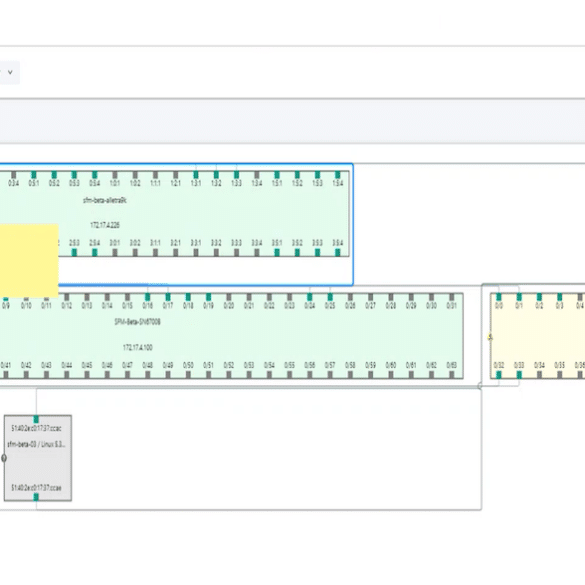The image size is (585, 585).
Task: Click port 0/63 on SFM-Beta-SN8700B
Action: tap(452, 375)
